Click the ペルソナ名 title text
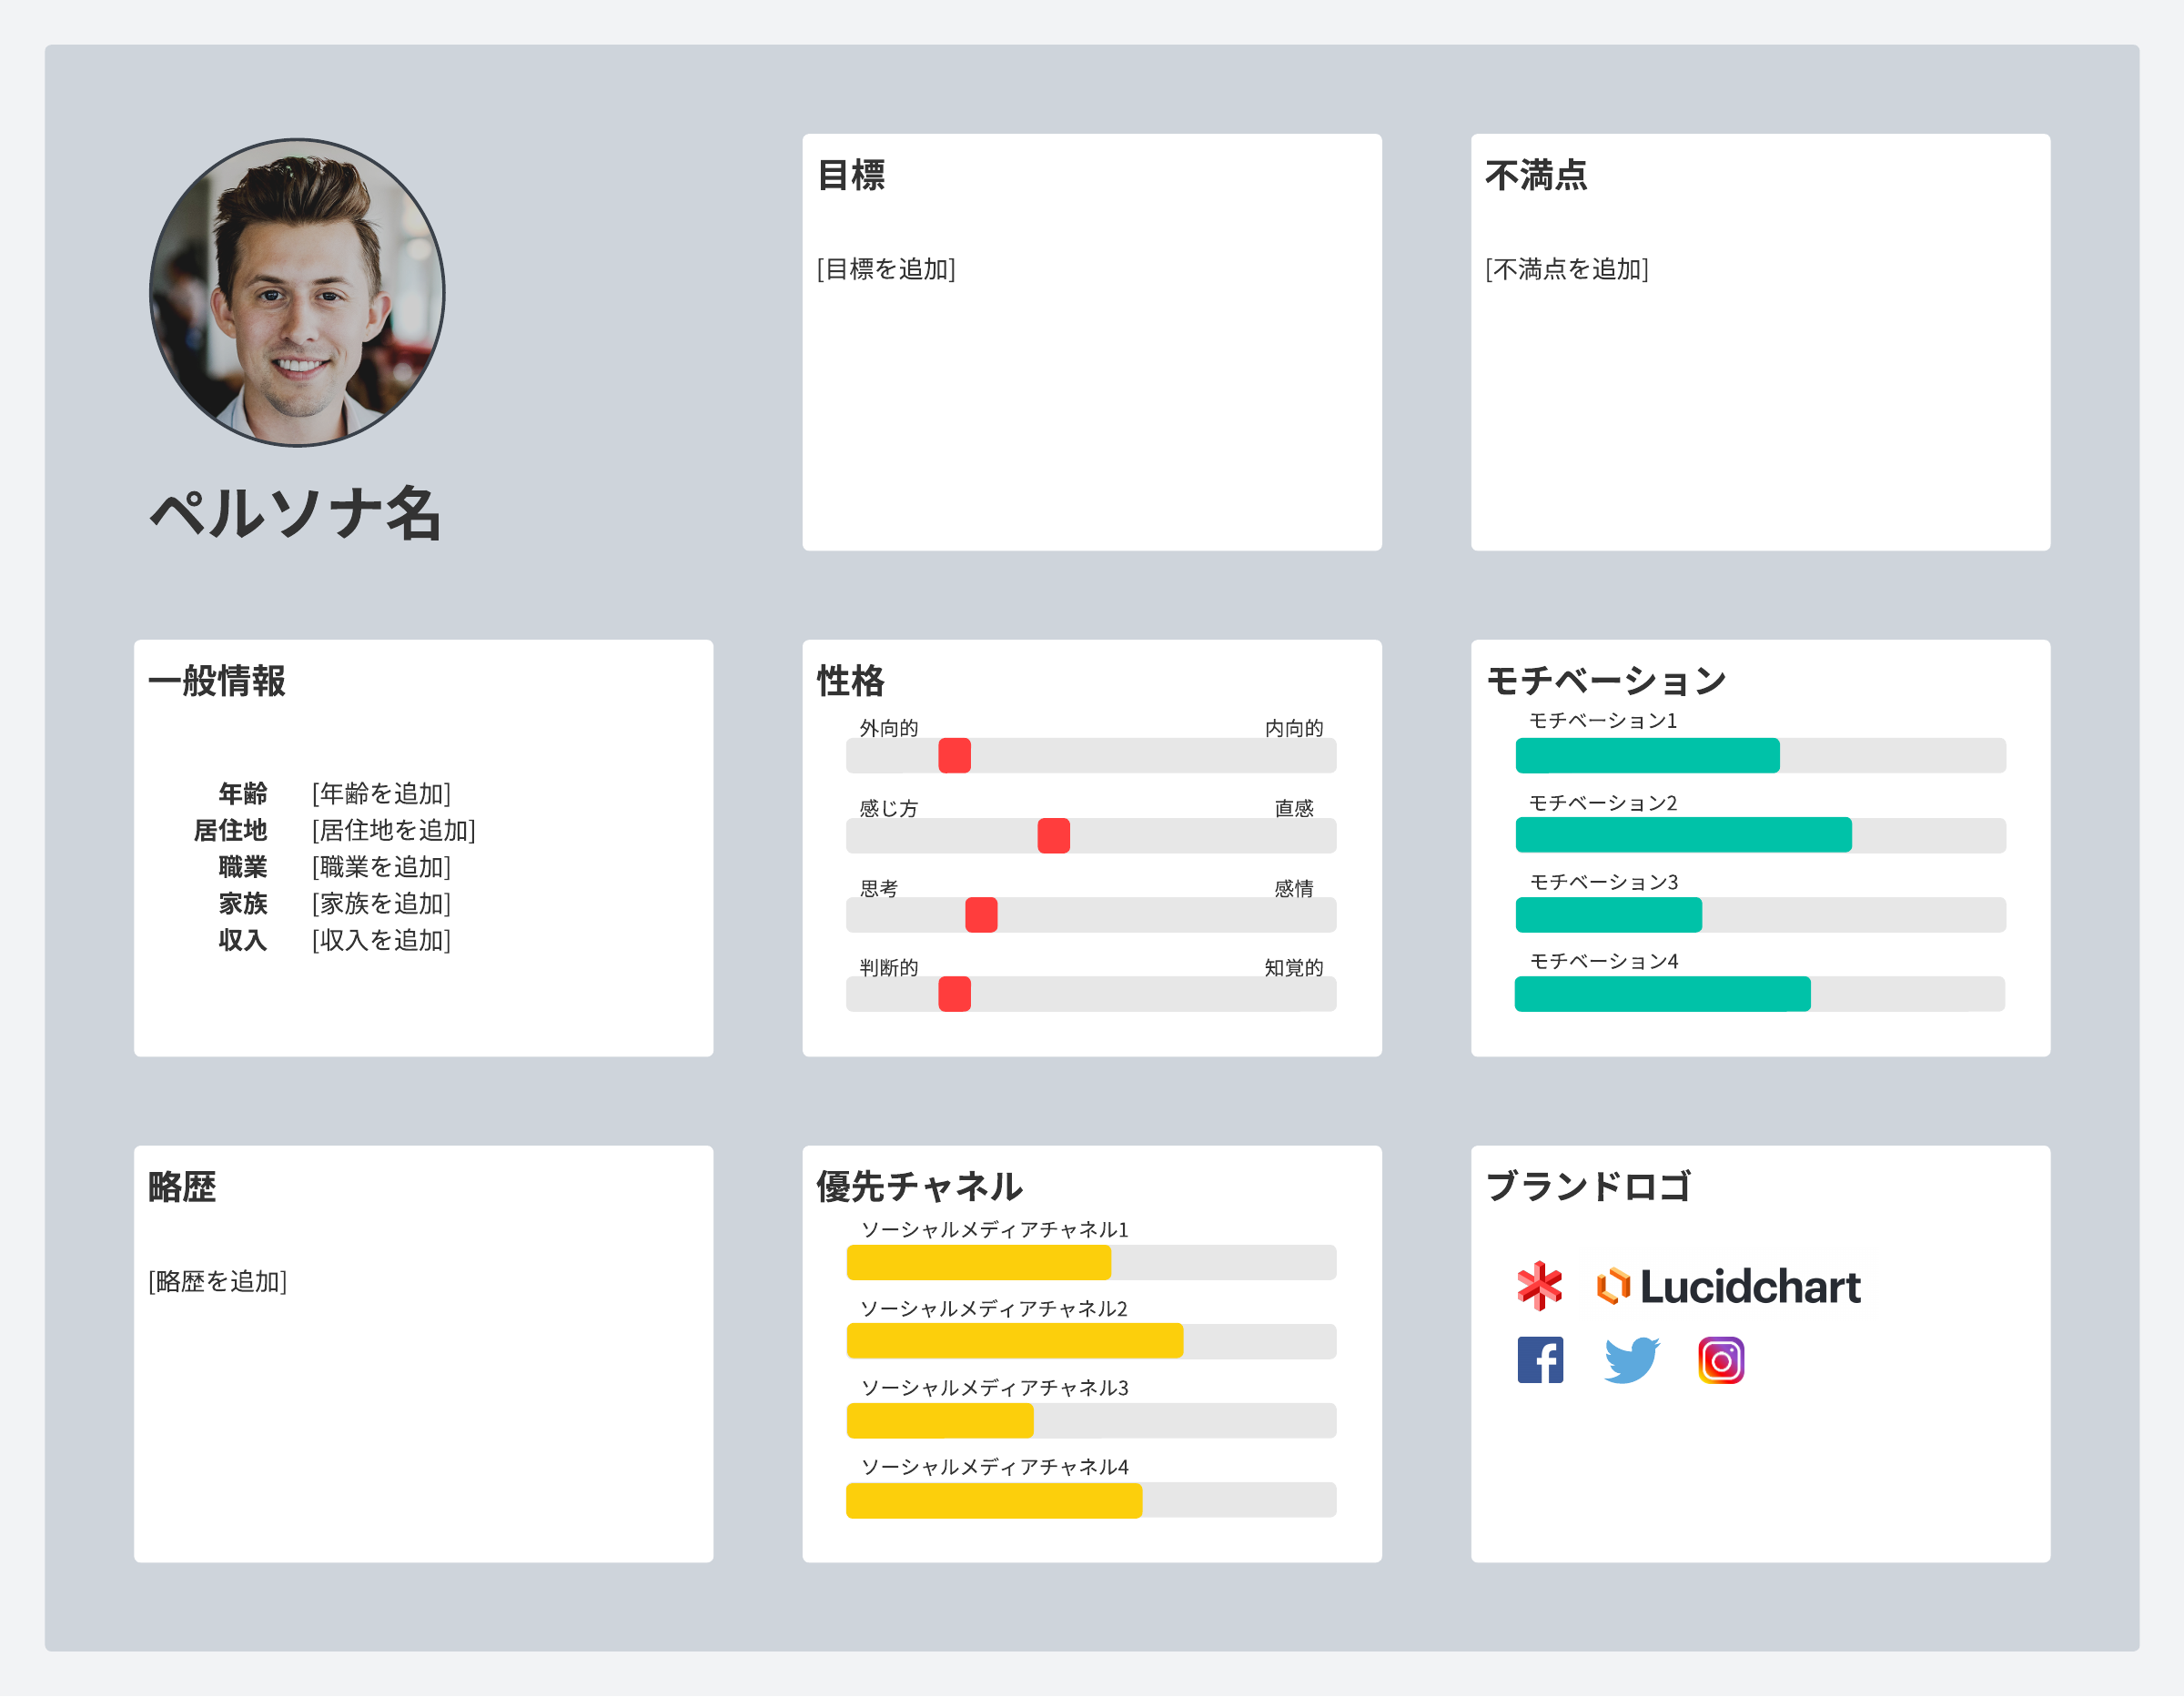 [296, 514]
